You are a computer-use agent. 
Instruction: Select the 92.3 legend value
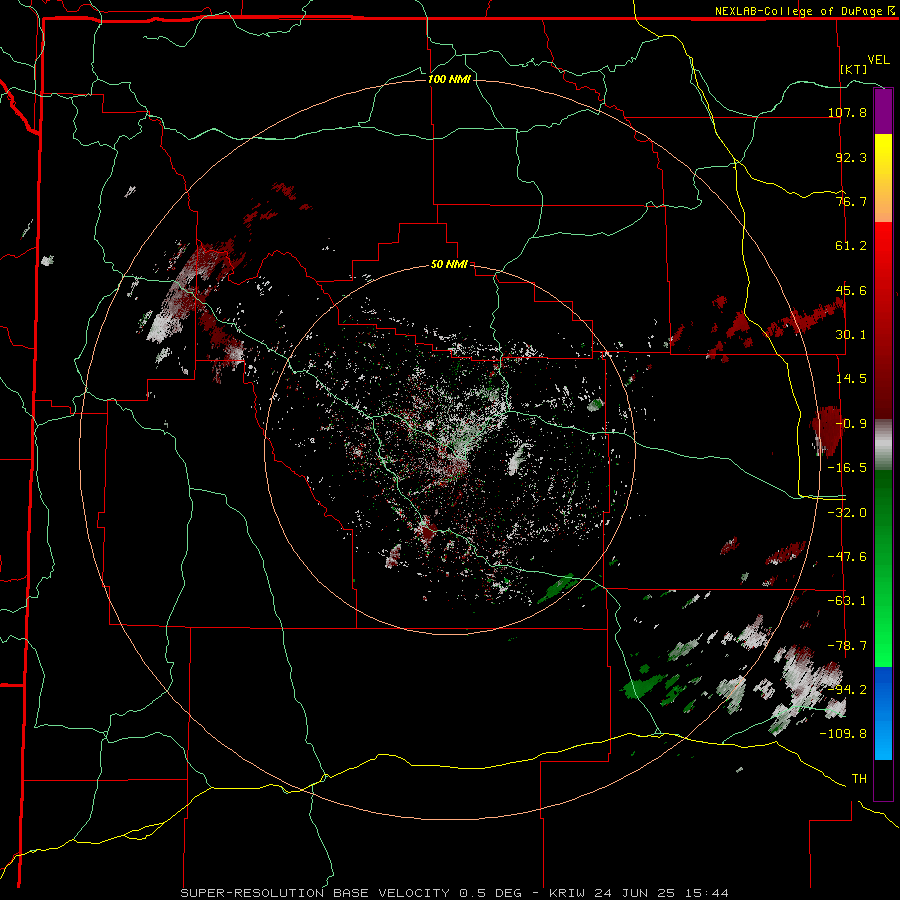(851, 157)
